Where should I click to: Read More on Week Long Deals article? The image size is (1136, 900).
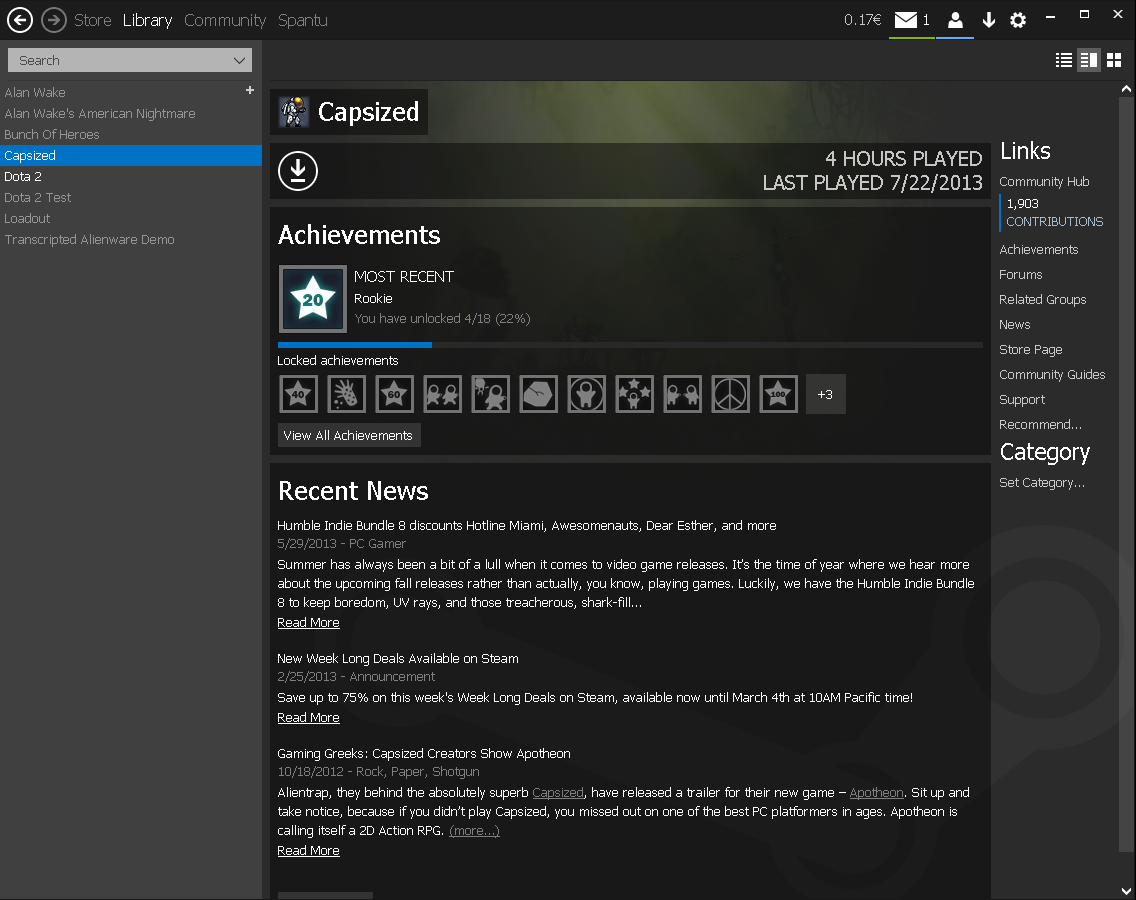pos(308,717)
